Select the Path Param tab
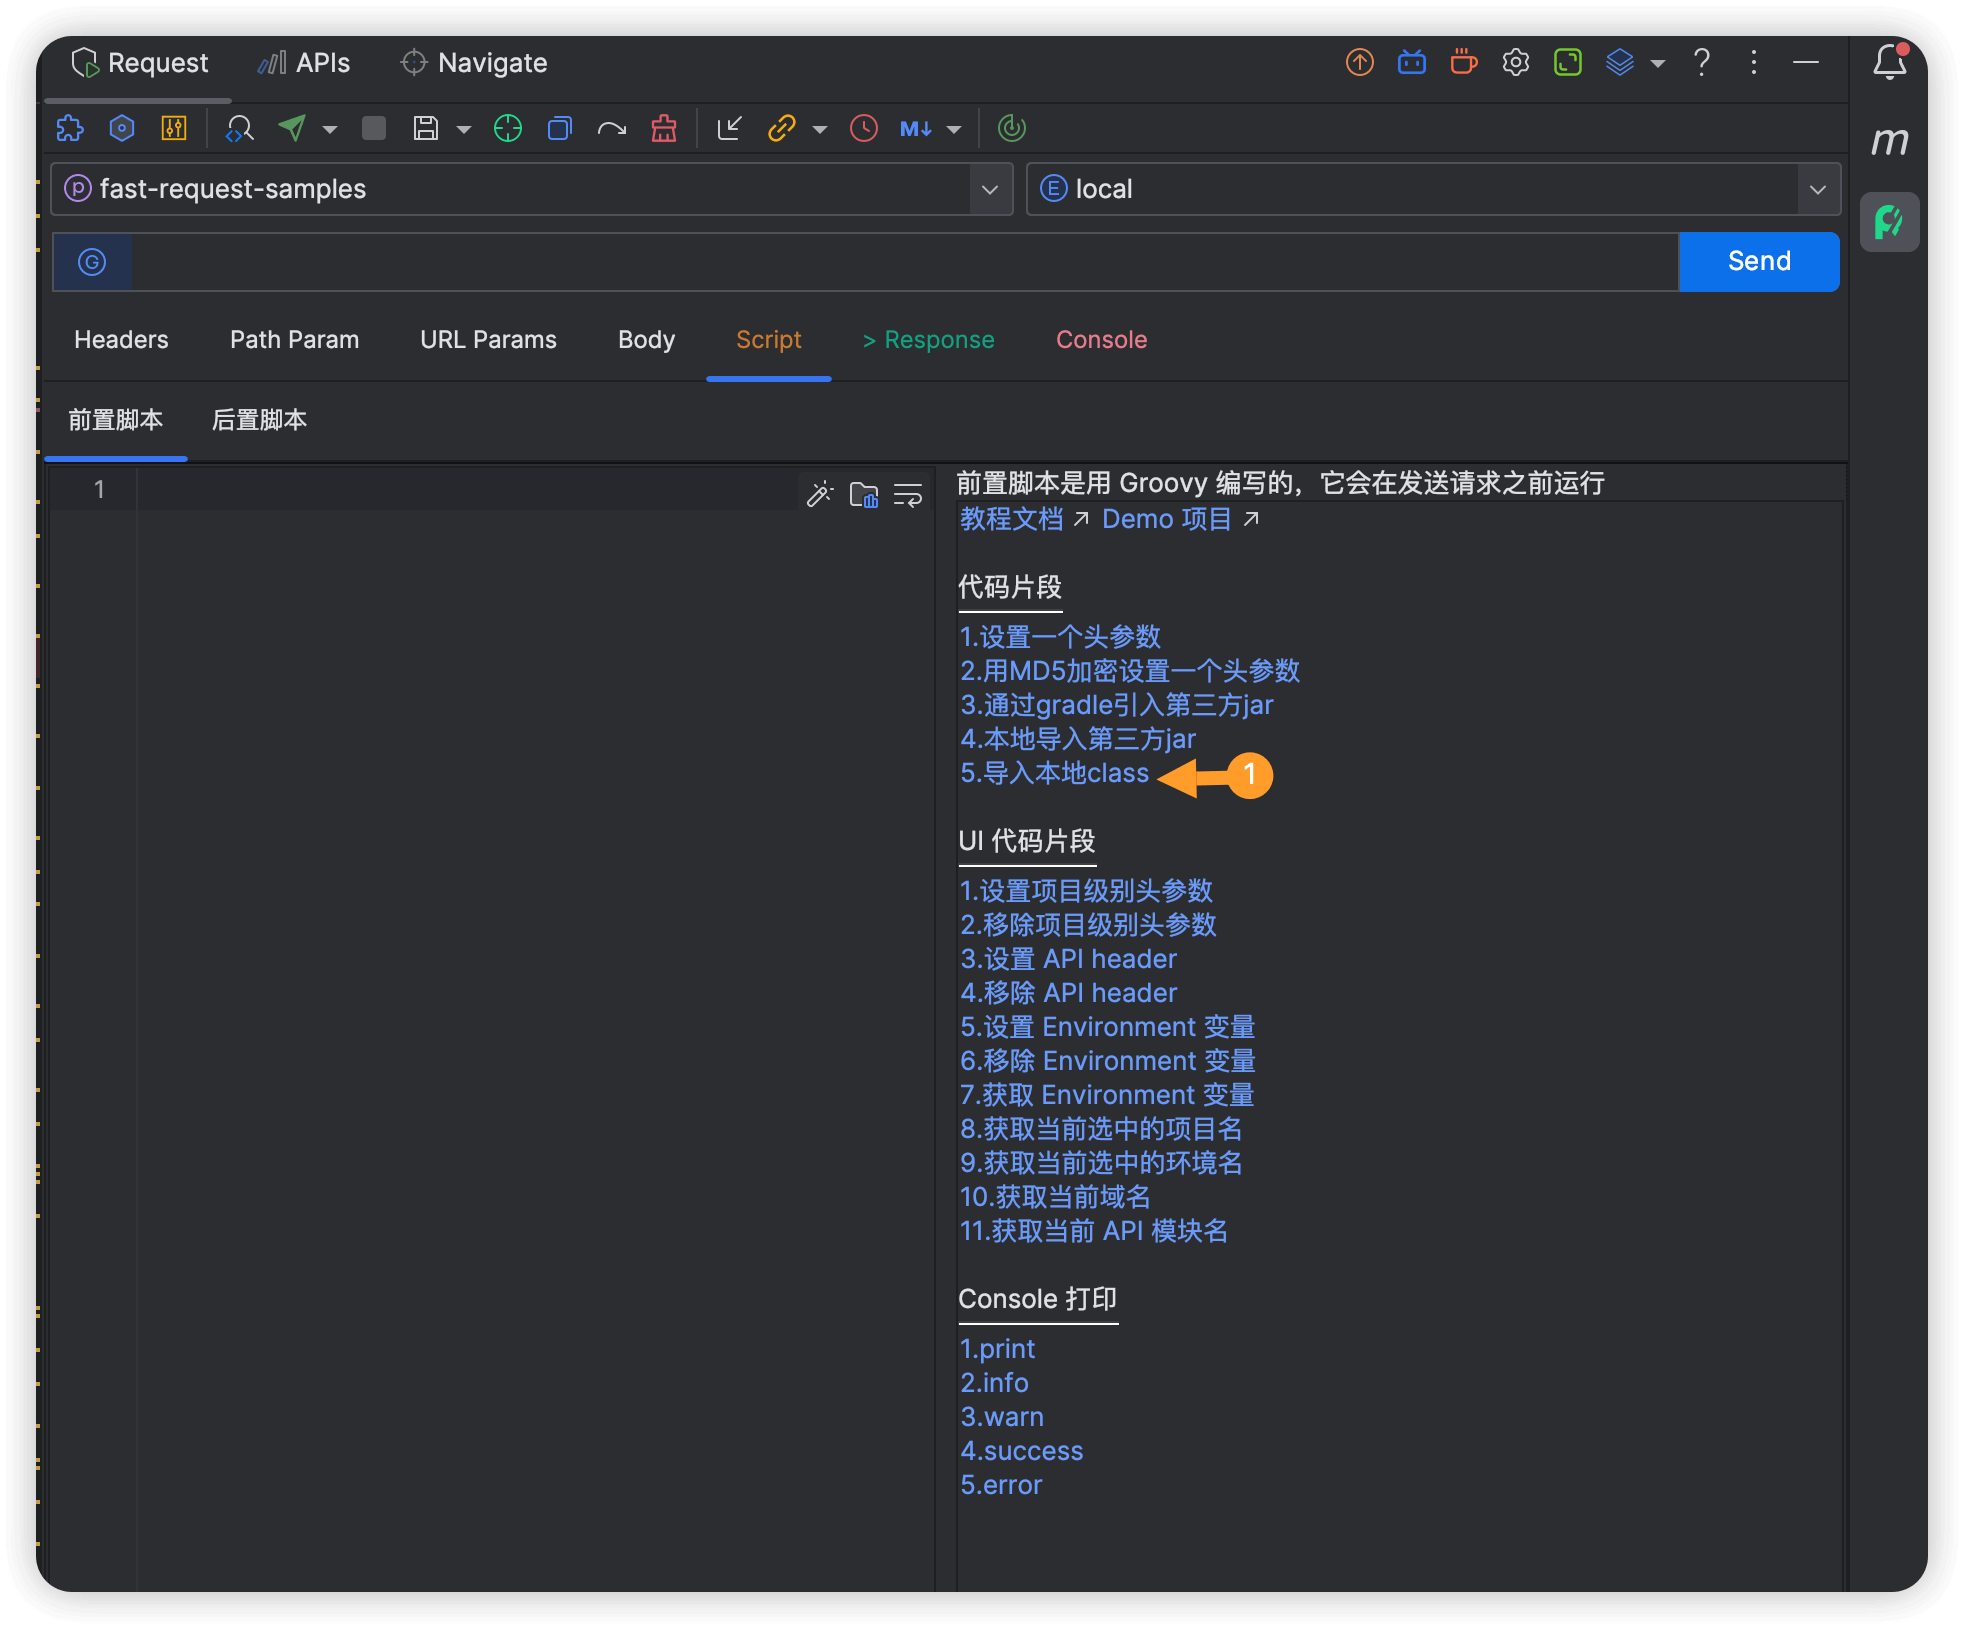 (x=294, y=340)
